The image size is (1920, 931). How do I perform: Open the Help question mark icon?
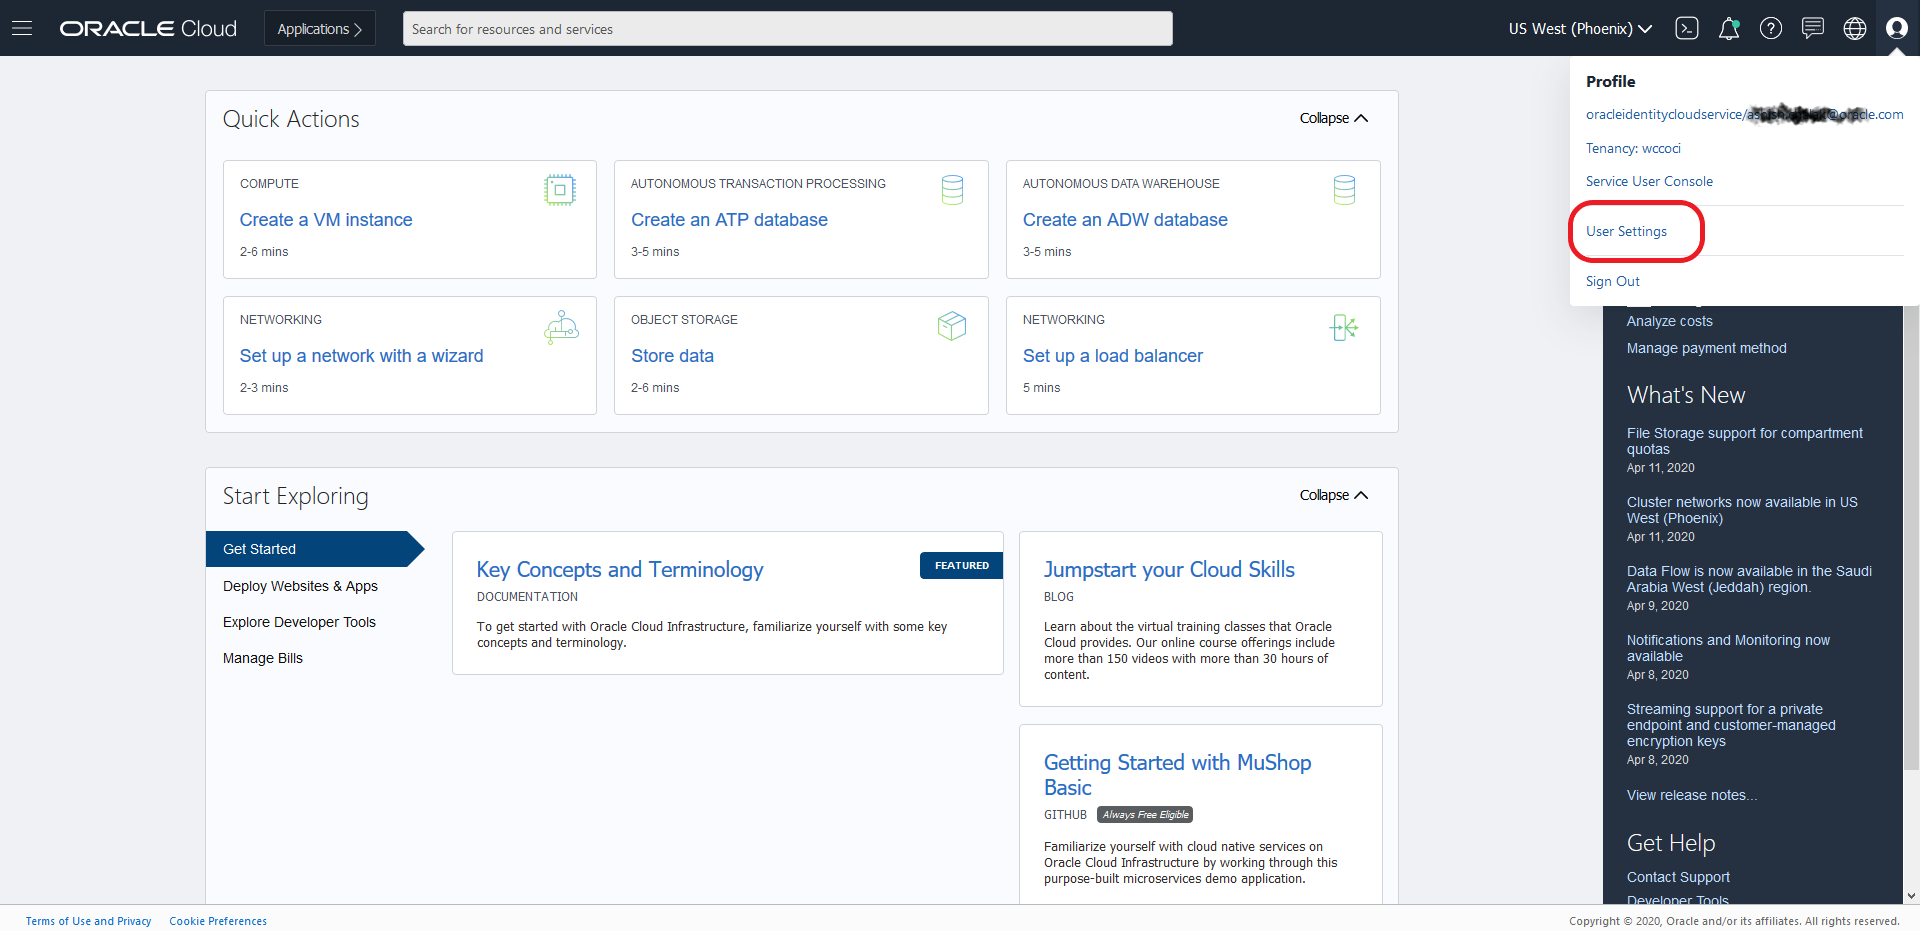click(x=1771, y=28)
